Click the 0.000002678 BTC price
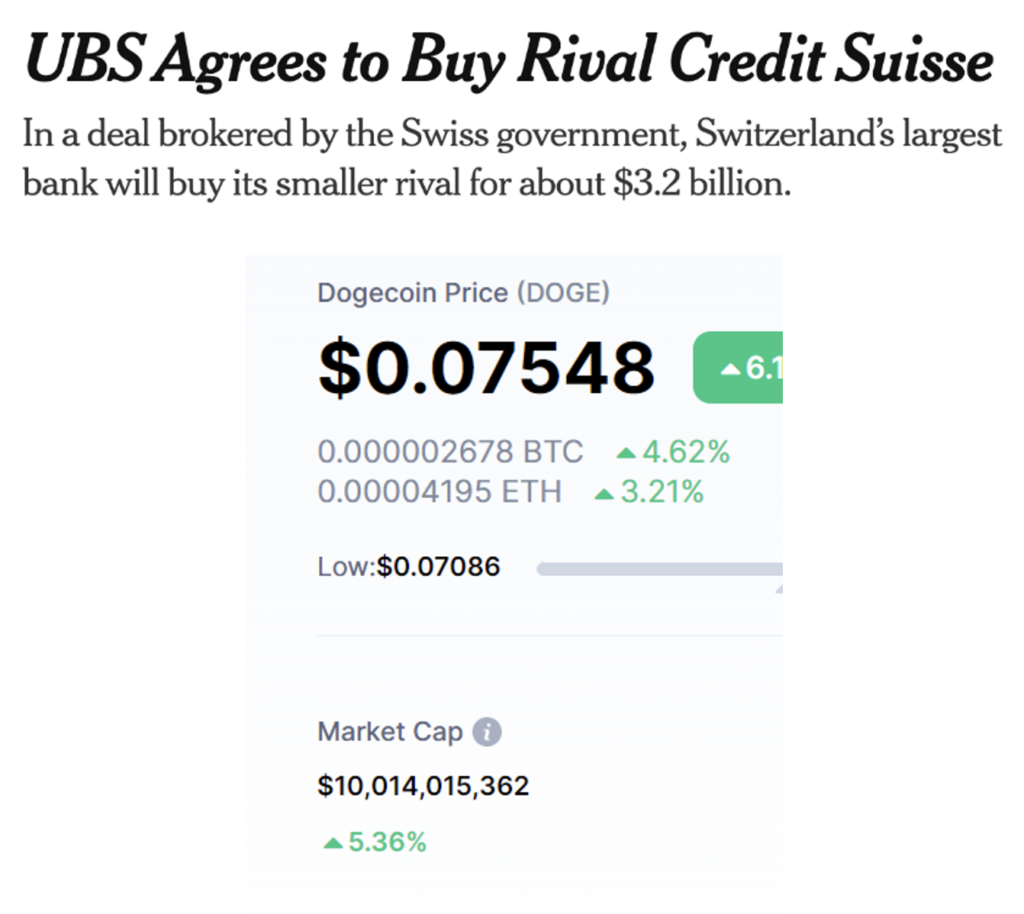 (x=451, y=452)
